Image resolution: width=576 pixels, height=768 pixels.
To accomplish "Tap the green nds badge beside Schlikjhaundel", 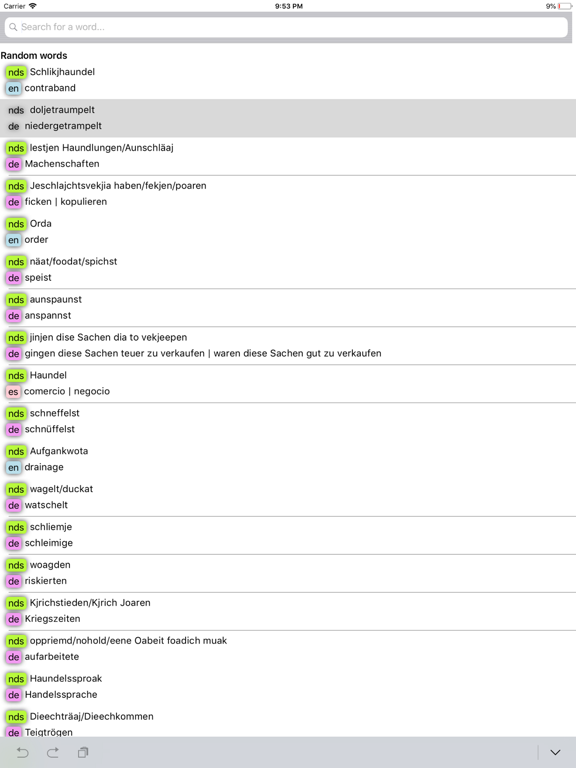I will click(x=16, y=72).
